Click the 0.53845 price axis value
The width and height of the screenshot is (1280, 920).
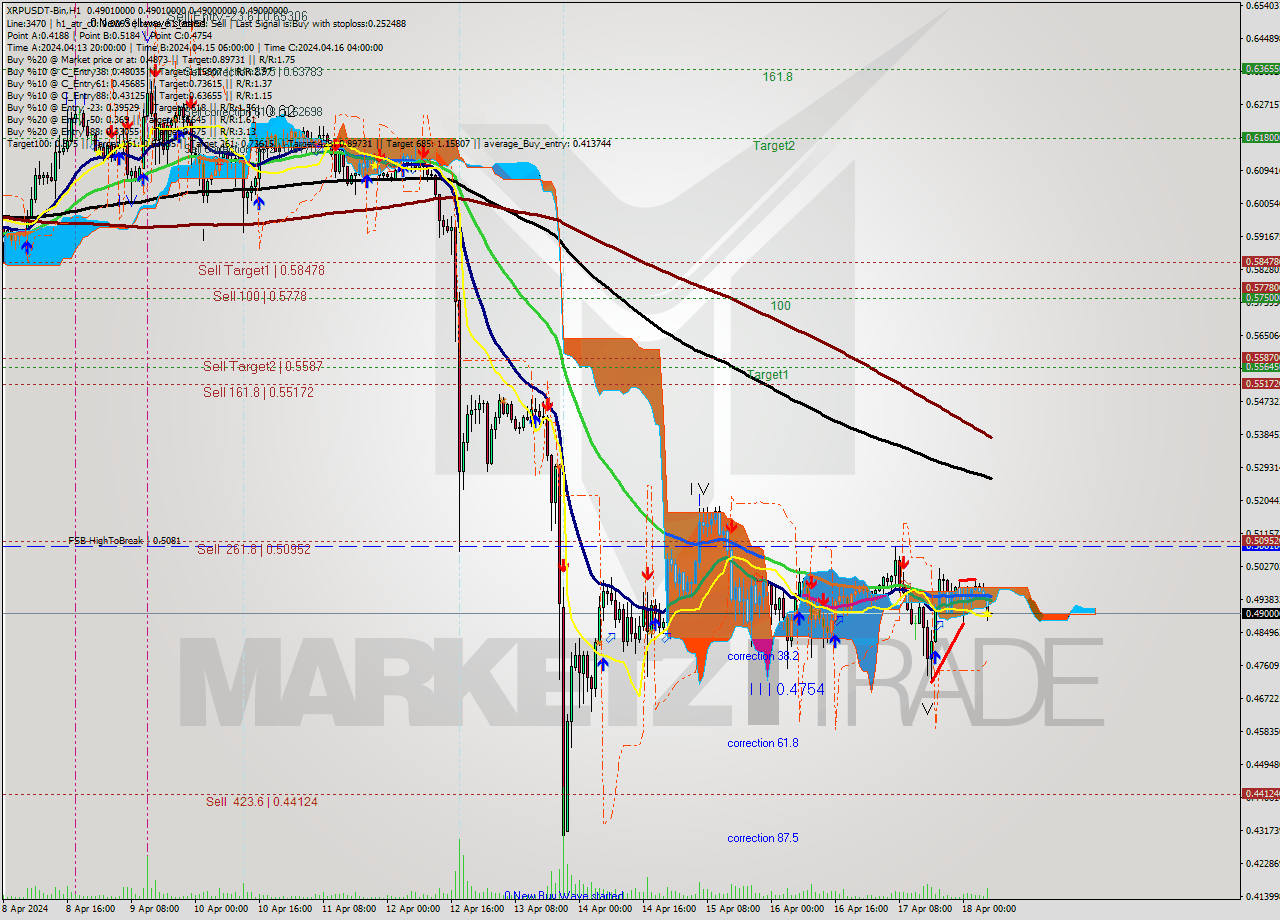click(x=1260, y=434)
